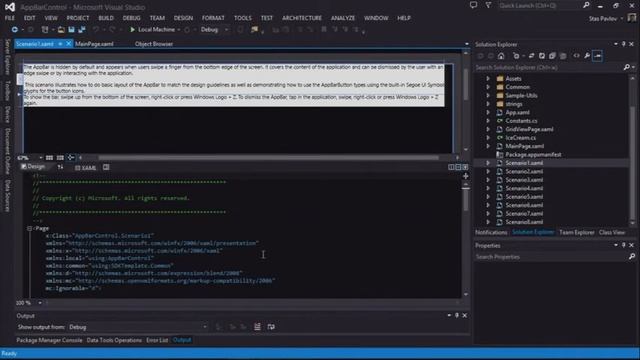Toggle auto-hide pin on Solution Explorer

[624, 44]
